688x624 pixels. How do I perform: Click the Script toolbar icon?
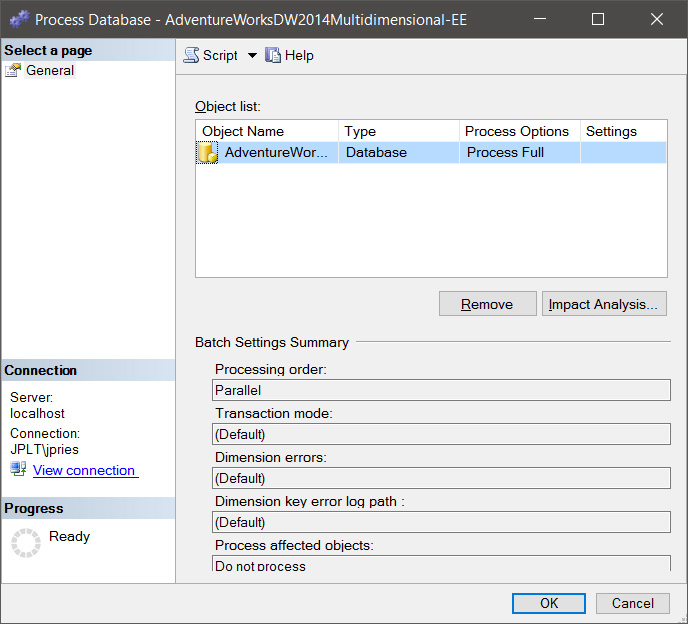pyautogui.click(x=192, y=56)
